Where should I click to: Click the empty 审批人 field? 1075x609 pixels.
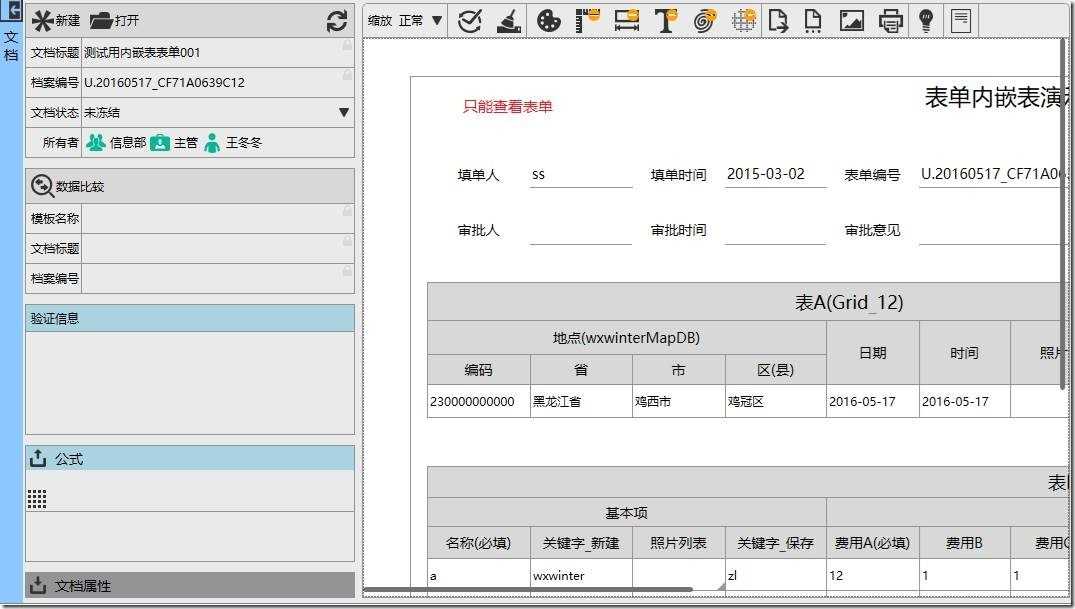pyautogui.click(x=581, y=230)
